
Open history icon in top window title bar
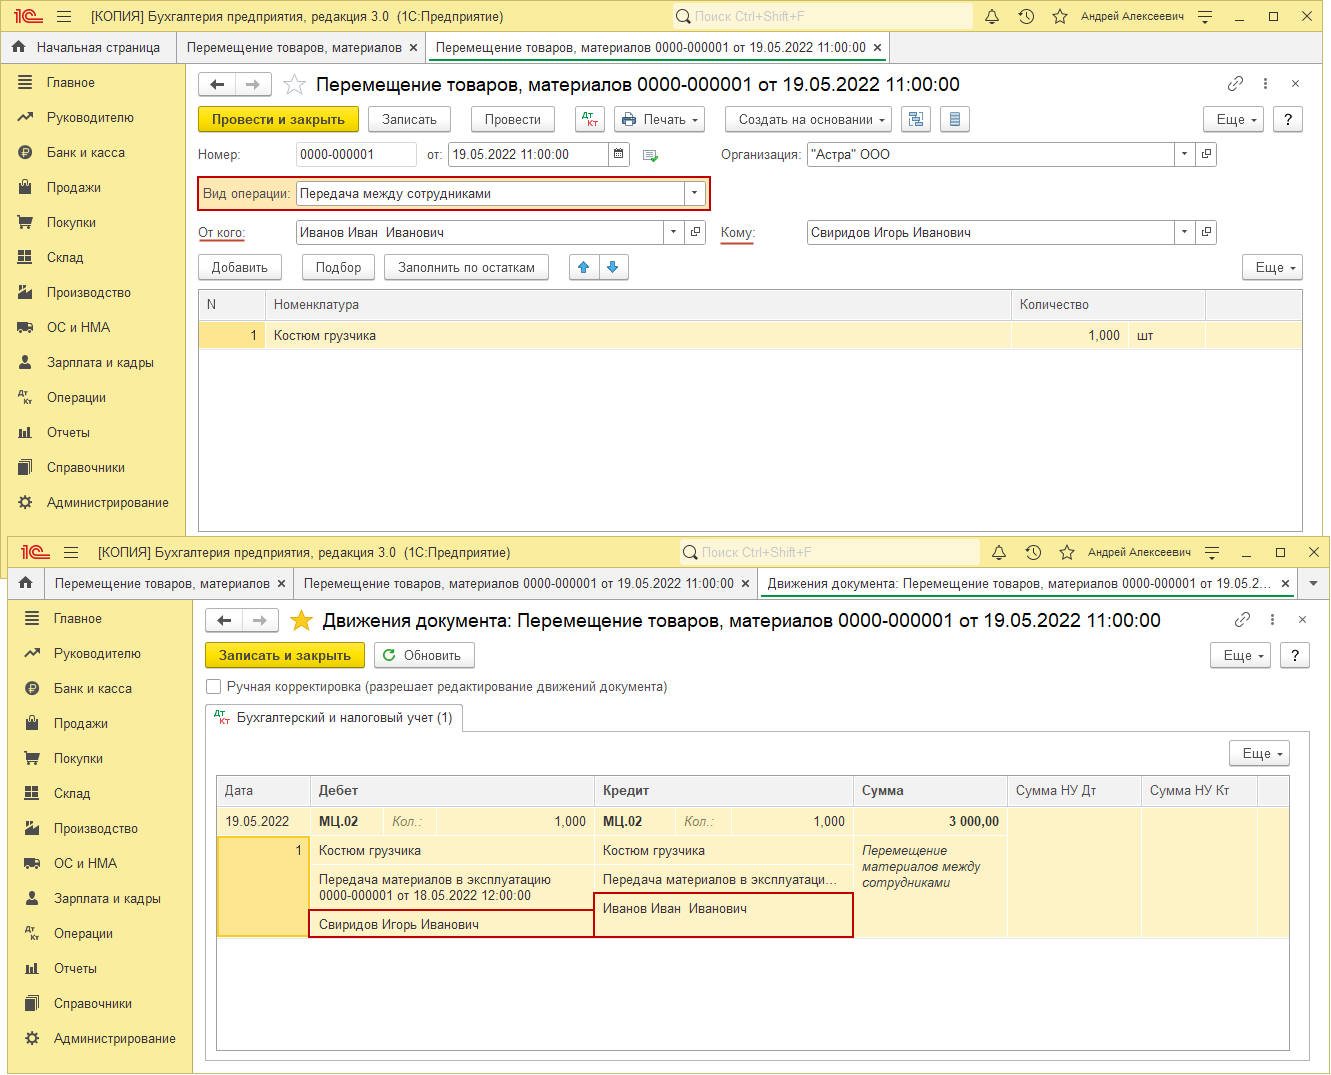1026,16
